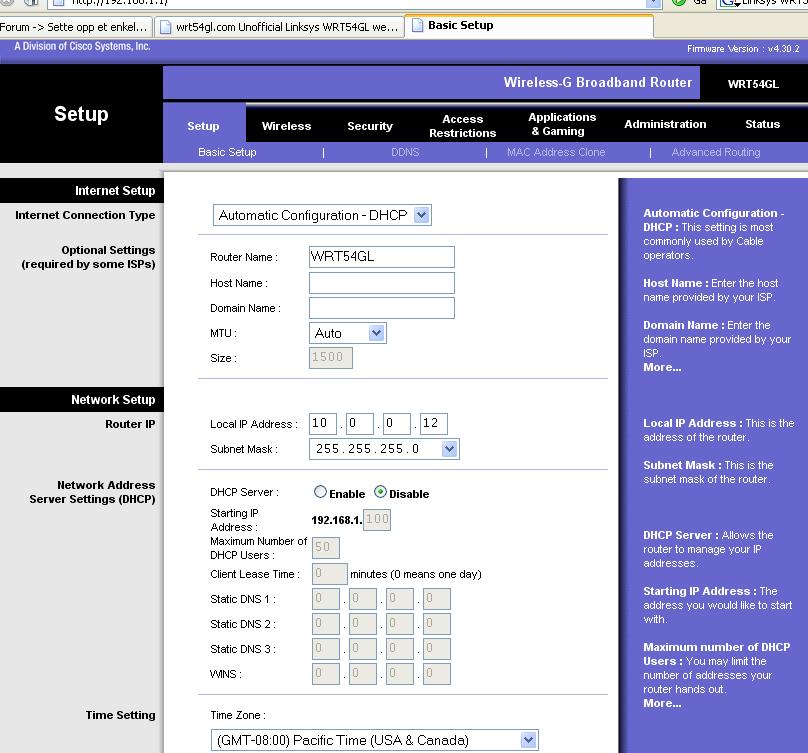Open More link under Maximum DHCP Users help
The image size is (808, 753).
tap(662, 703)
